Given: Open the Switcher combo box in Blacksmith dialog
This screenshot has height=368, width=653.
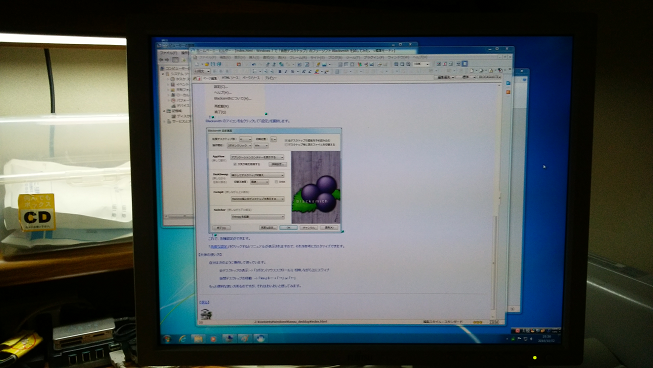Looking at the screenshot, I should [x=258, y=216].
